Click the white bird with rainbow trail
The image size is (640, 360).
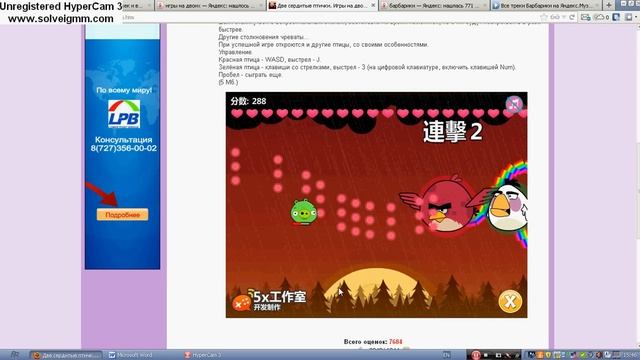(x=507, y=207)
